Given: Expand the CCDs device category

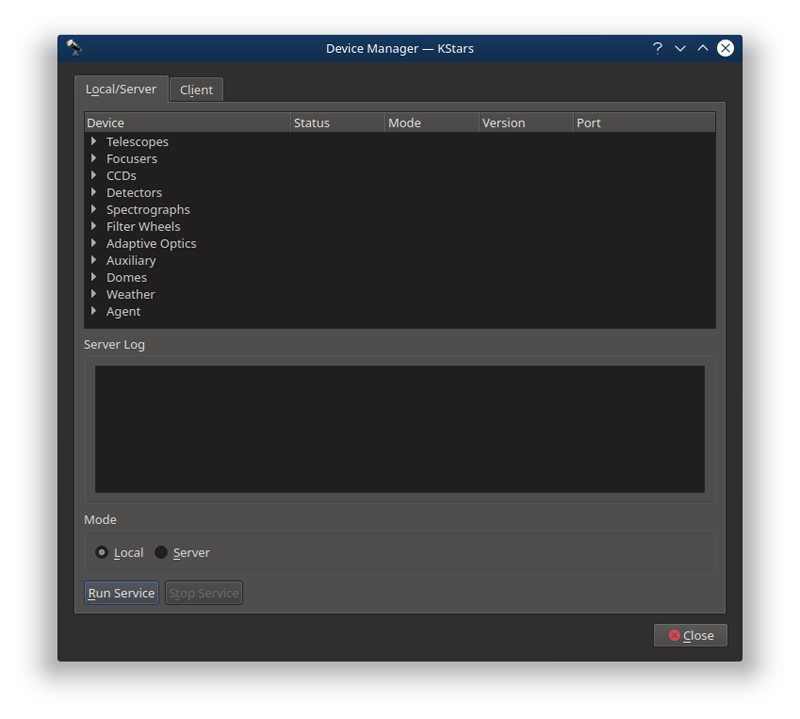Looking at the screenshot, I should tap(94, 175).
